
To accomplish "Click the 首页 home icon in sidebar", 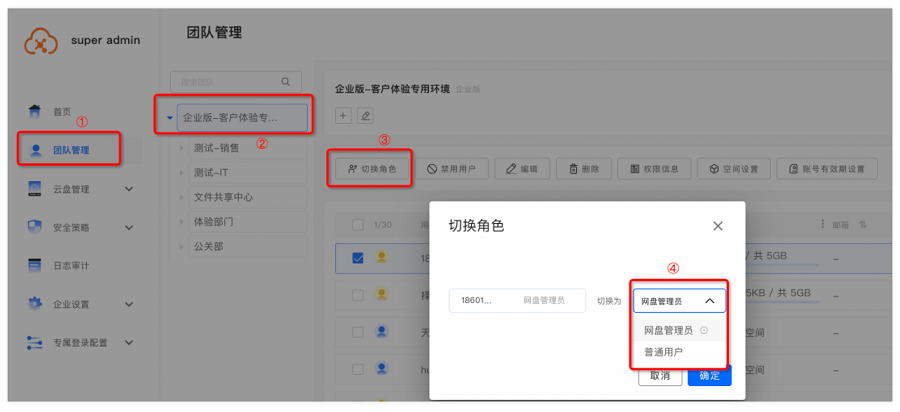I will coord(35,111).
